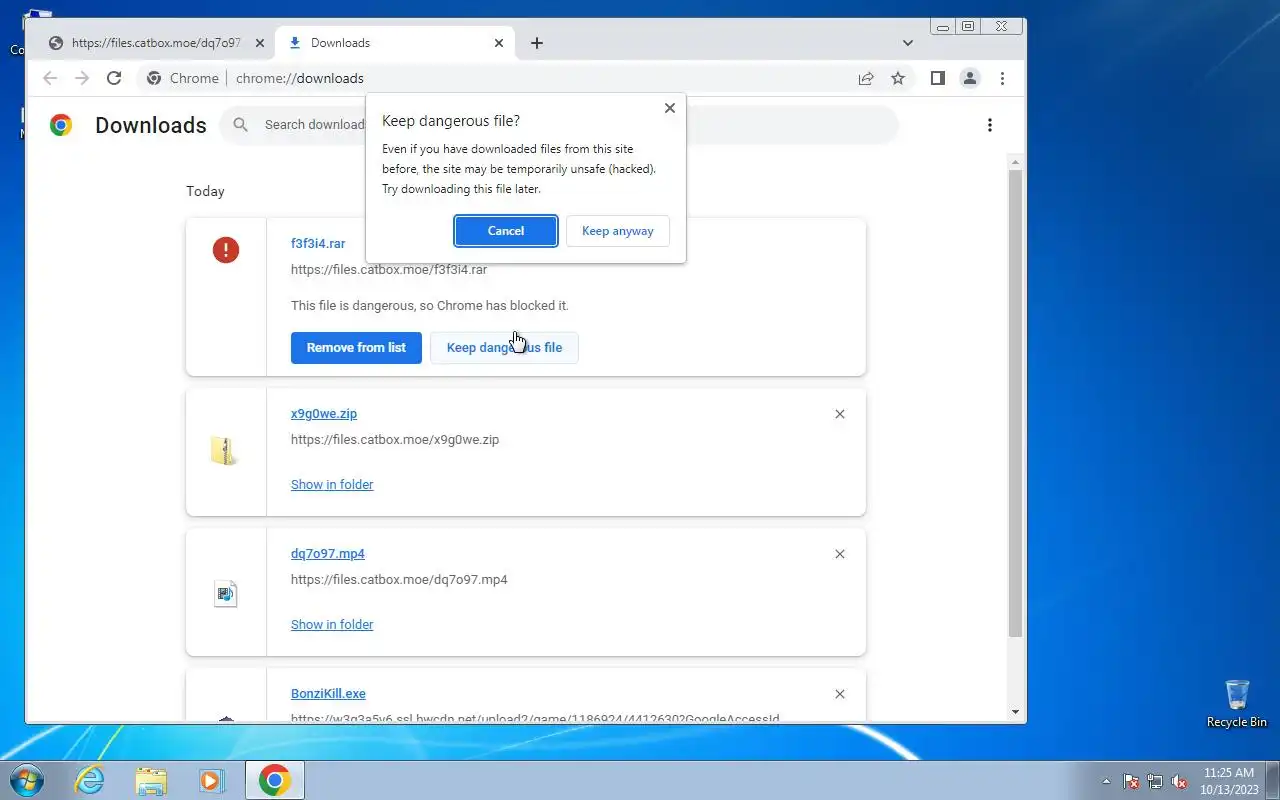Bookmark this tab with the star
1280x800 pixels.
[898, 78]
